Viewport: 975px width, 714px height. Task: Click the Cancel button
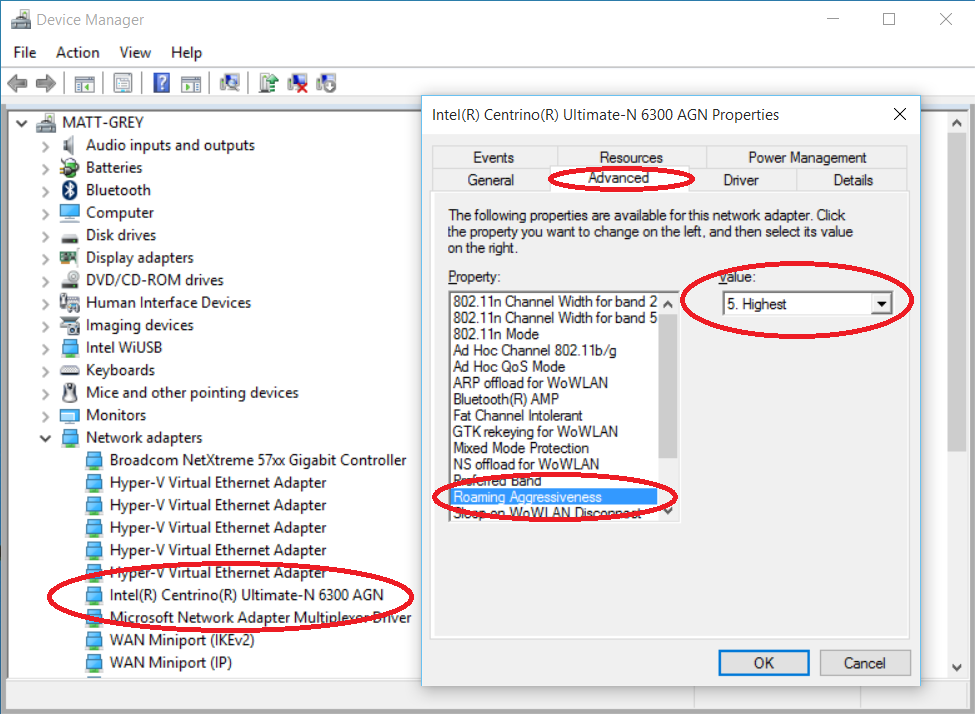[x=864, y=663]
